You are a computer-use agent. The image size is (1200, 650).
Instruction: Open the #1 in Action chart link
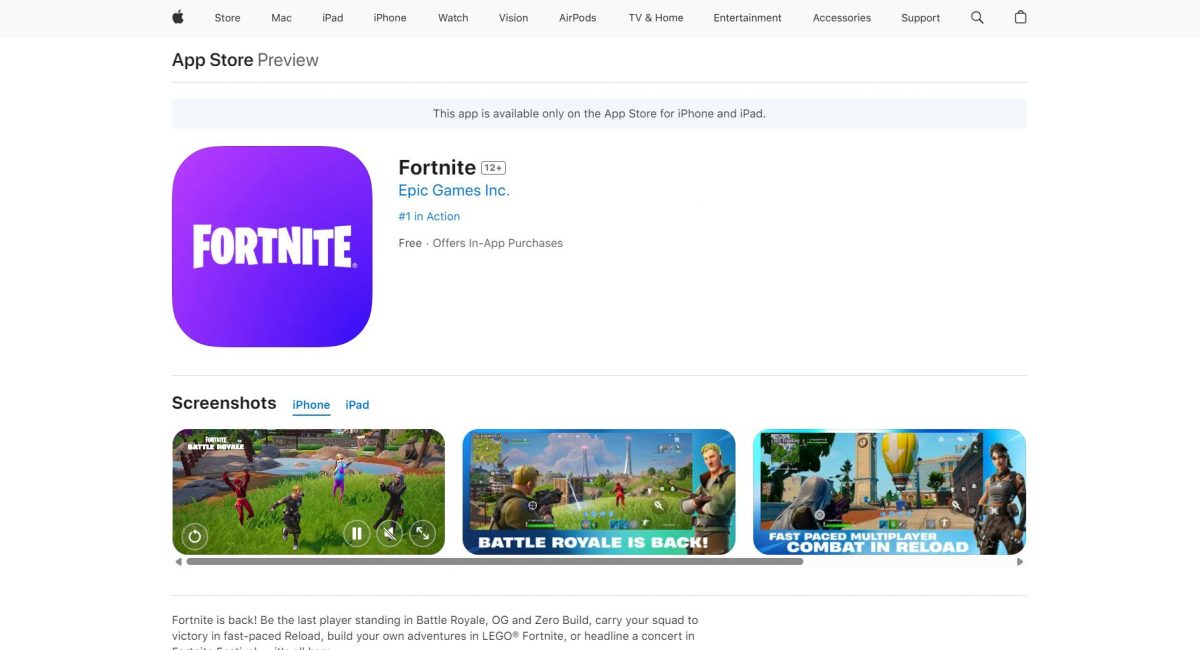pos(429,216)
